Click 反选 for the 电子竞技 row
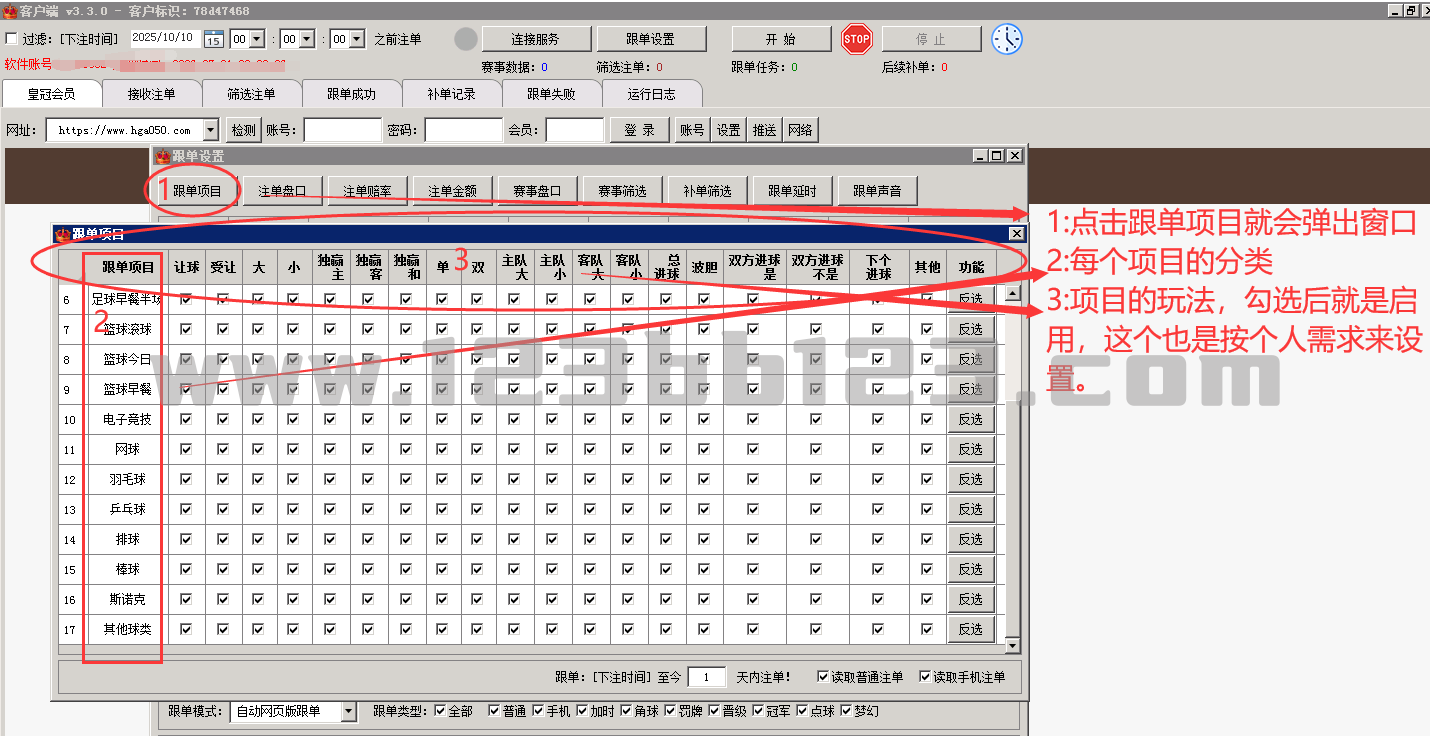This screenshot has height=736, width=1430. tap(970, 419)
